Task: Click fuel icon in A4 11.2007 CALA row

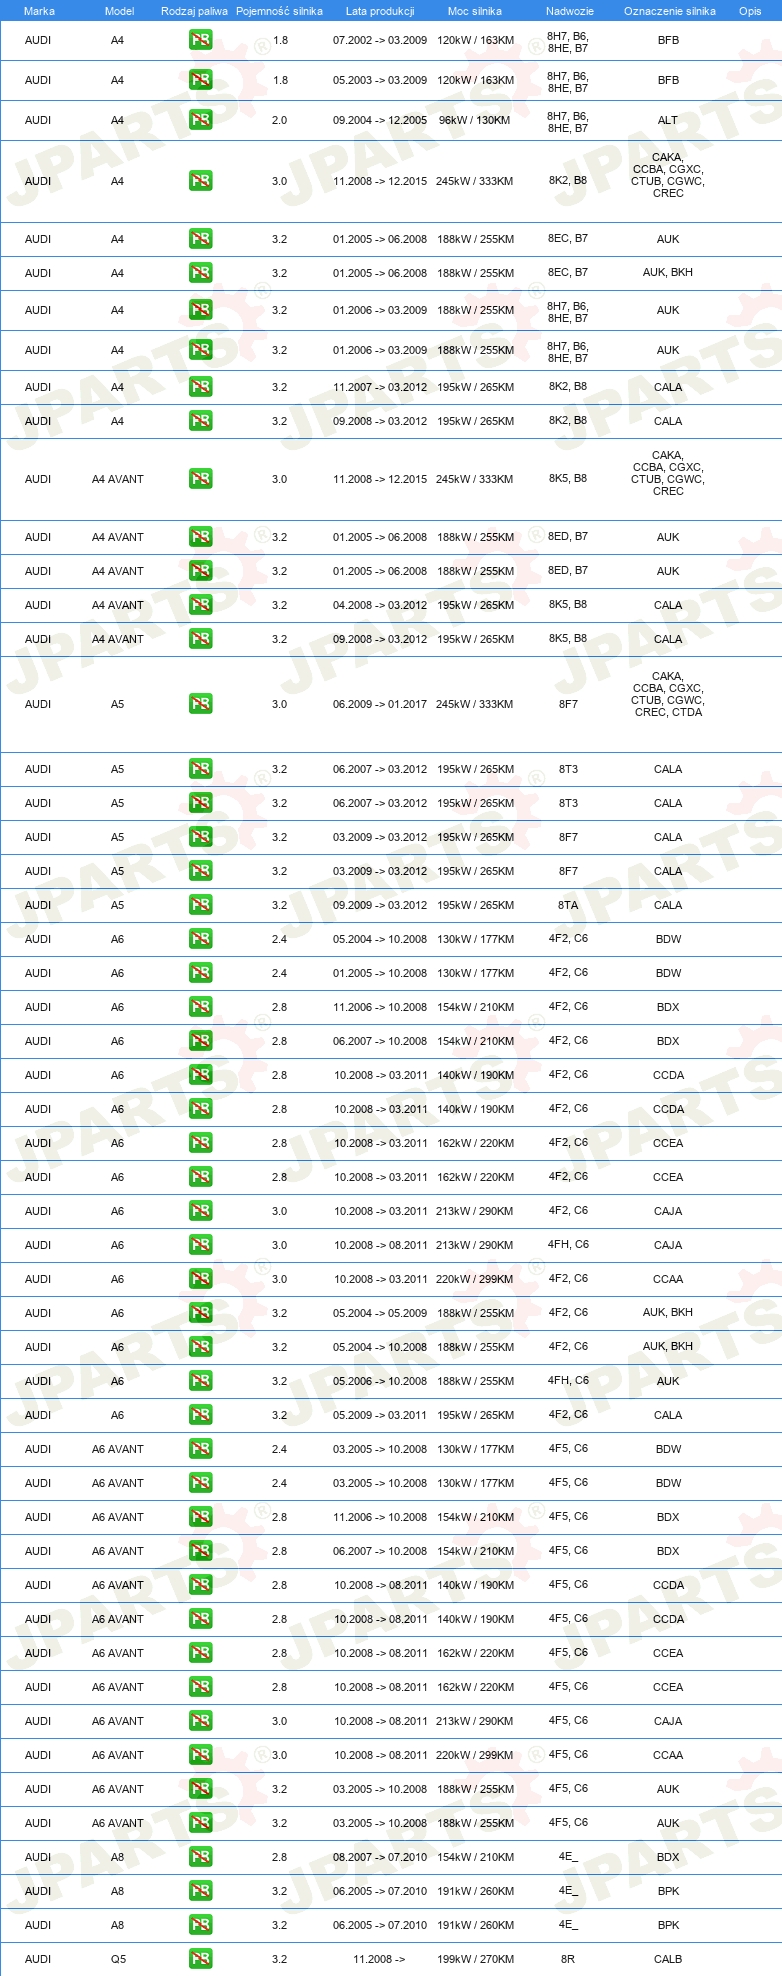Action: 200,387
